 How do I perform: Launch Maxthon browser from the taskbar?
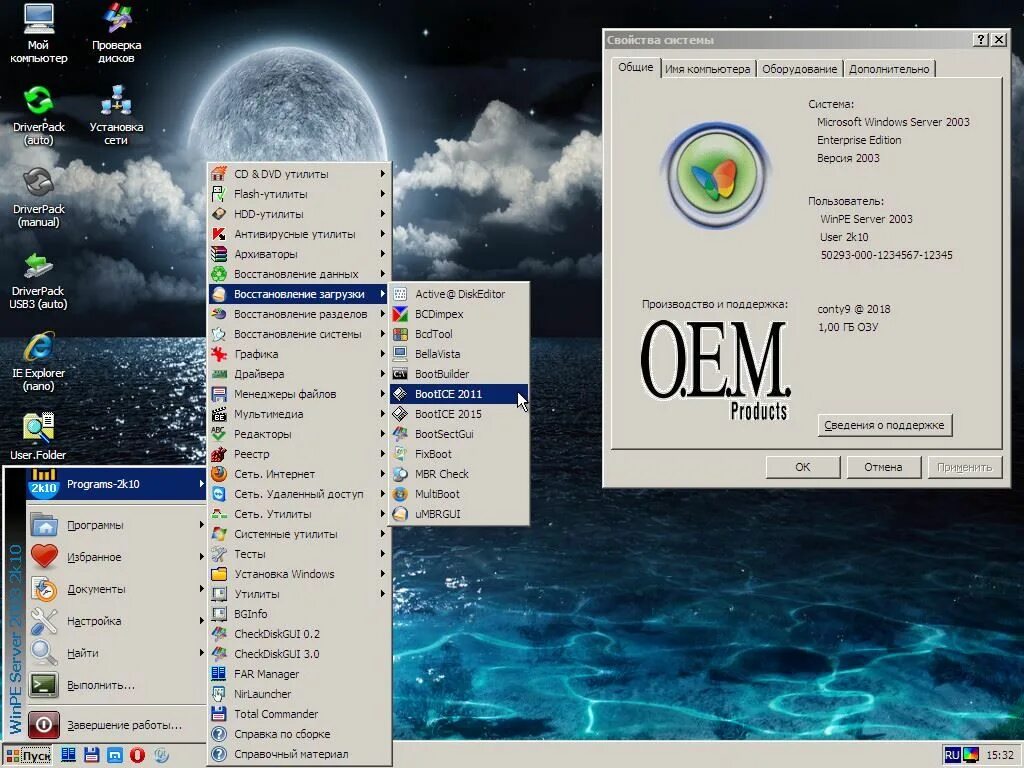click(114, 755)
